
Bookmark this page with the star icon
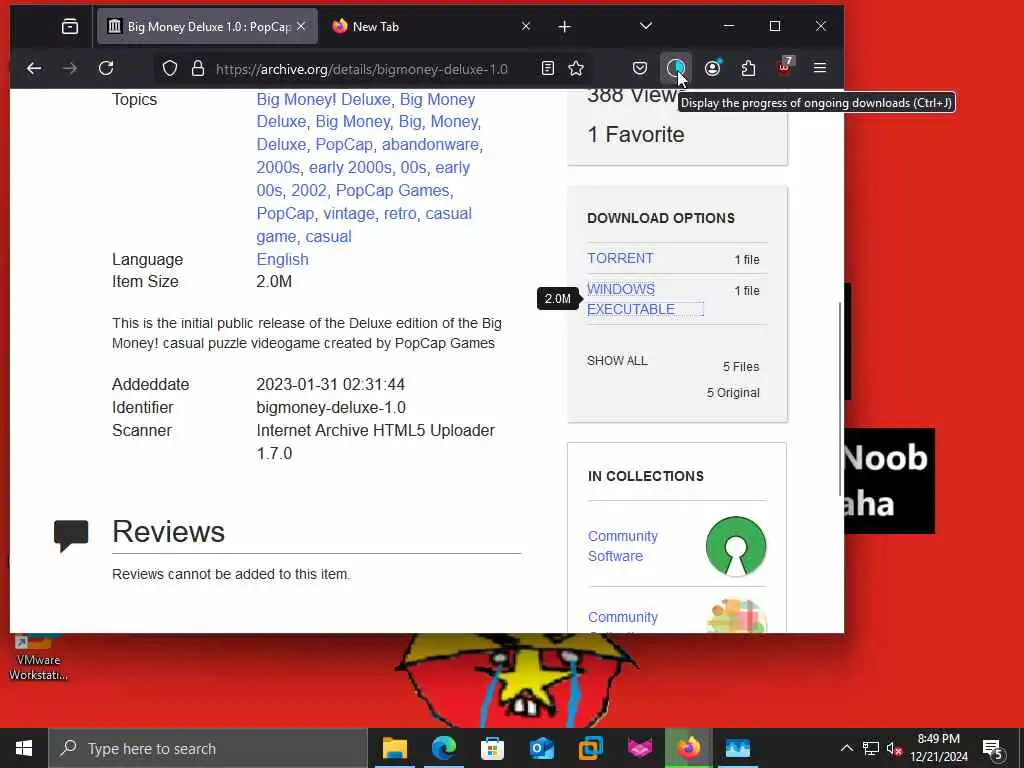tap(576, 69)
